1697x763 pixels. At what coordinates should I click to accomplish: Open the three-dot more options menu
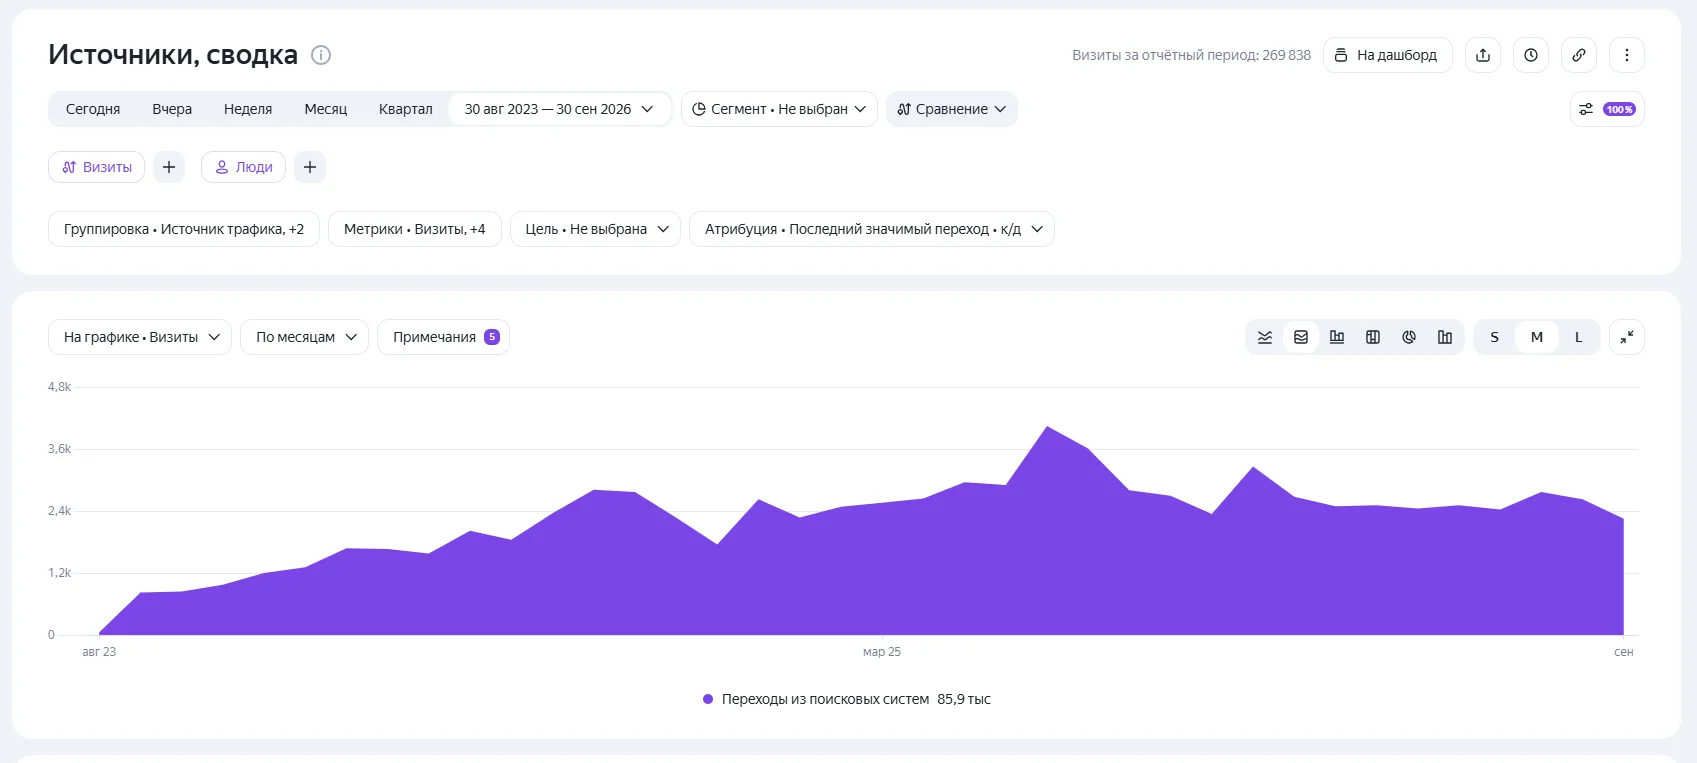pyautogui.click(x=1627, y=55)
